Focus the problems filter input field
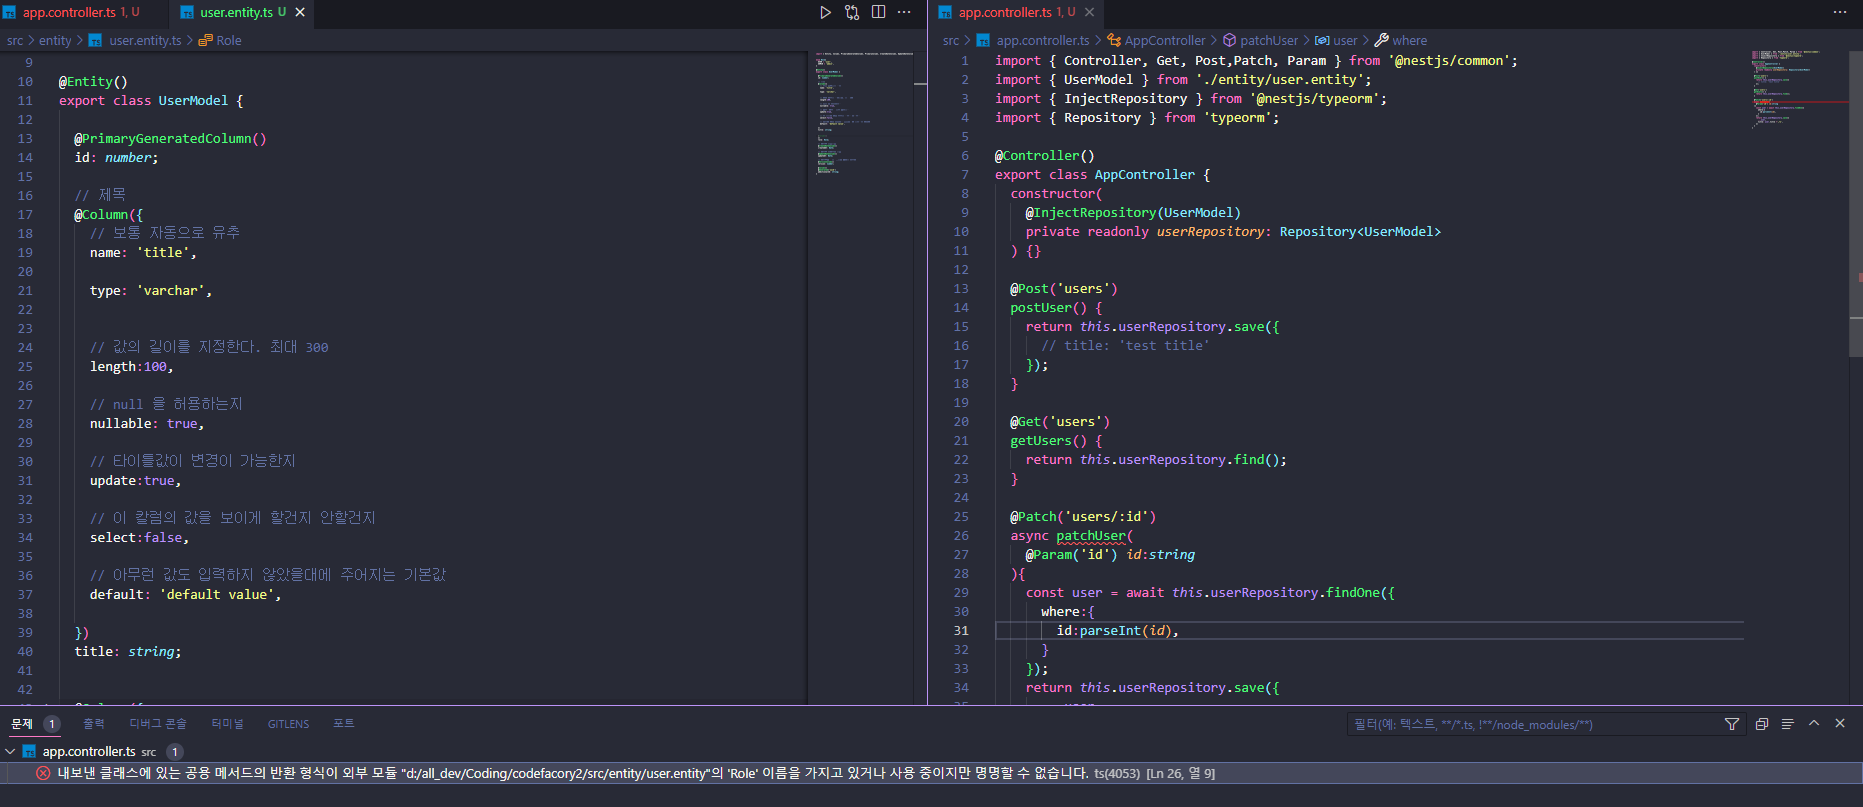Image resolution: width=1863 pixels, height=807 pixels. pyautogui.click(x=1533, y=724)
